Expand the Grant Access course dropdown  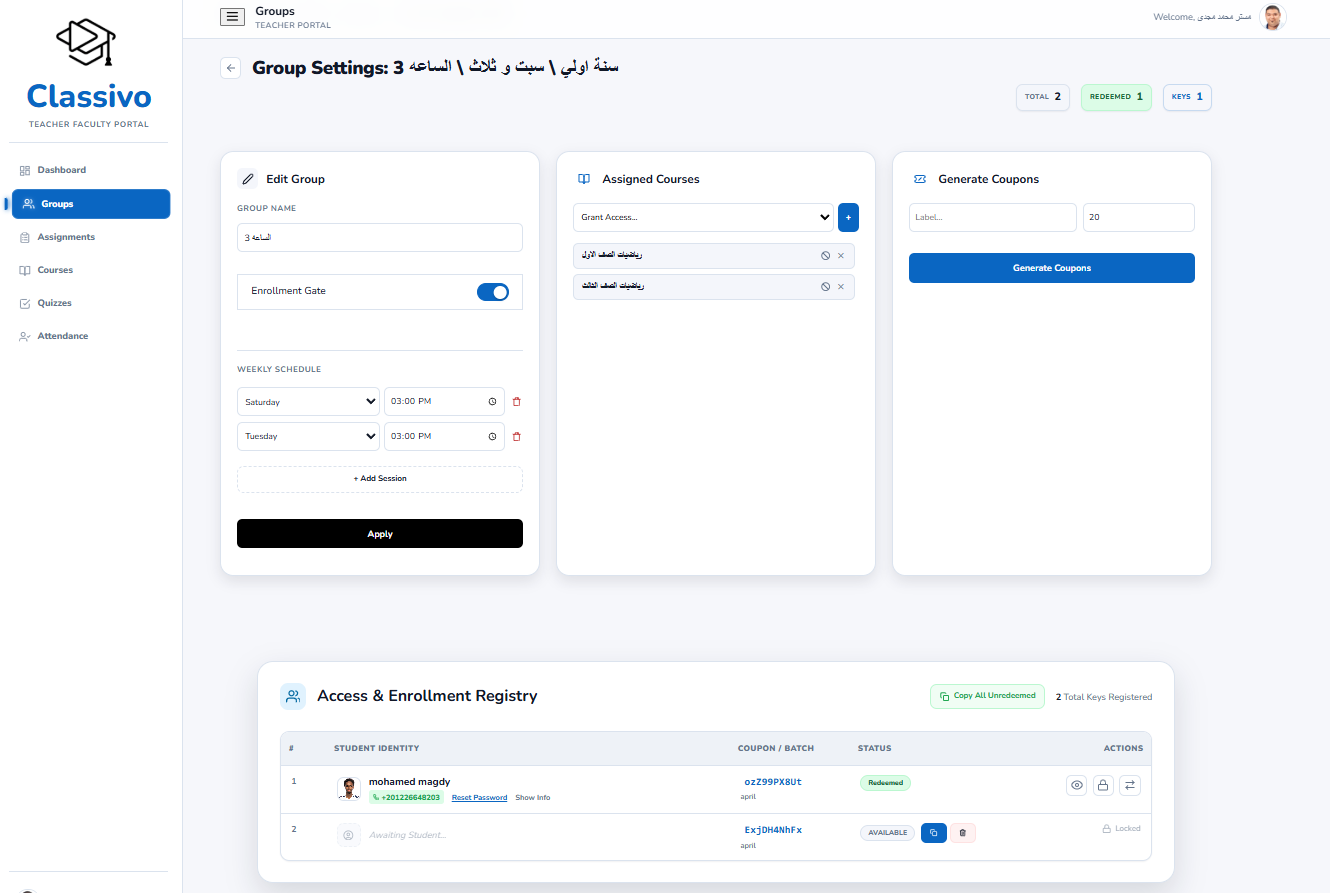point(703,217)
